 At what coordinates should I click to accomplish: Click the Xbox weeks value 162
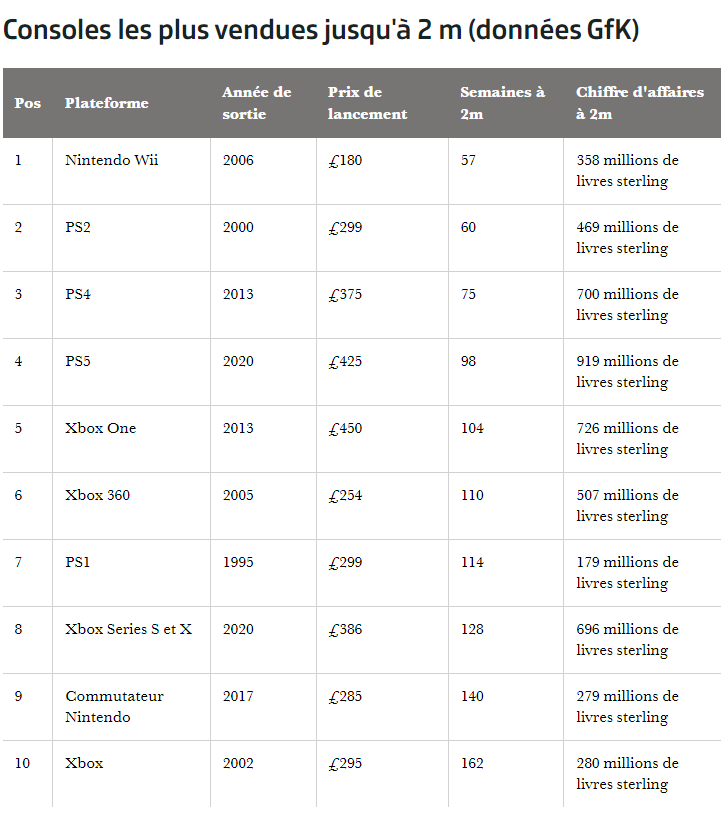click(472, 763)
